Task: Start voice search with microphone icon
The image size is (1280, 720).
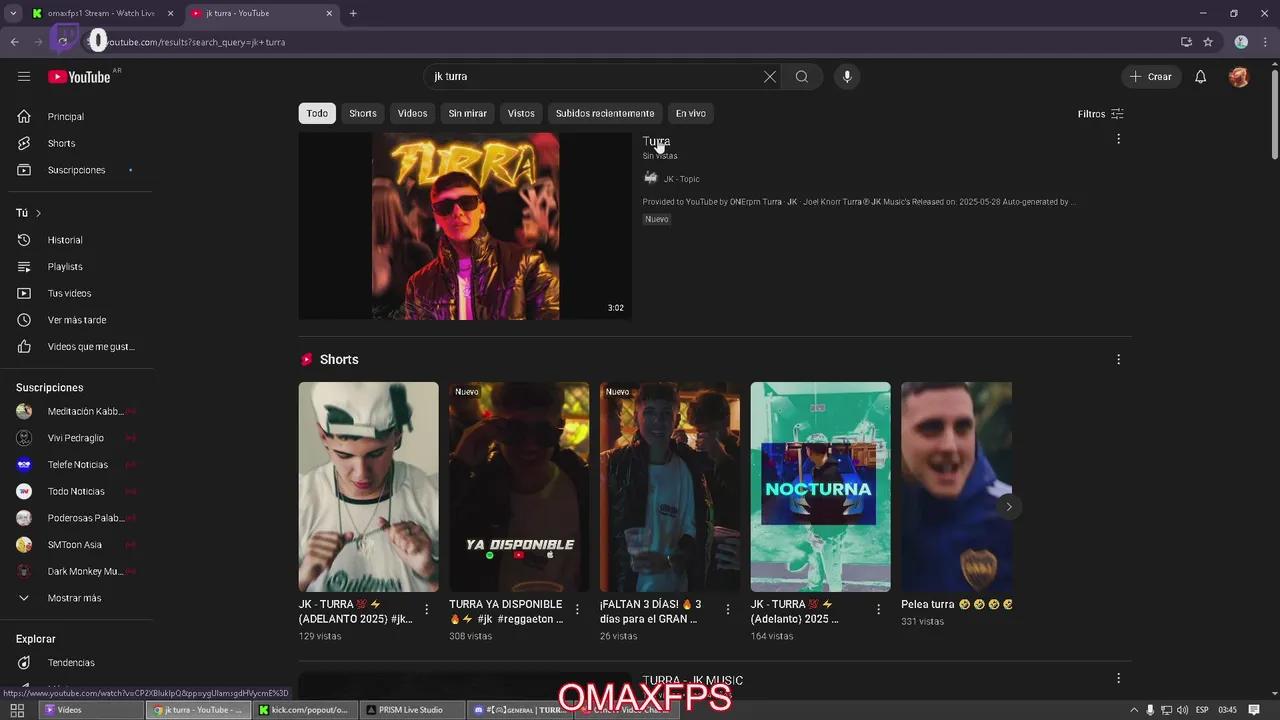Action: [847, 77]
